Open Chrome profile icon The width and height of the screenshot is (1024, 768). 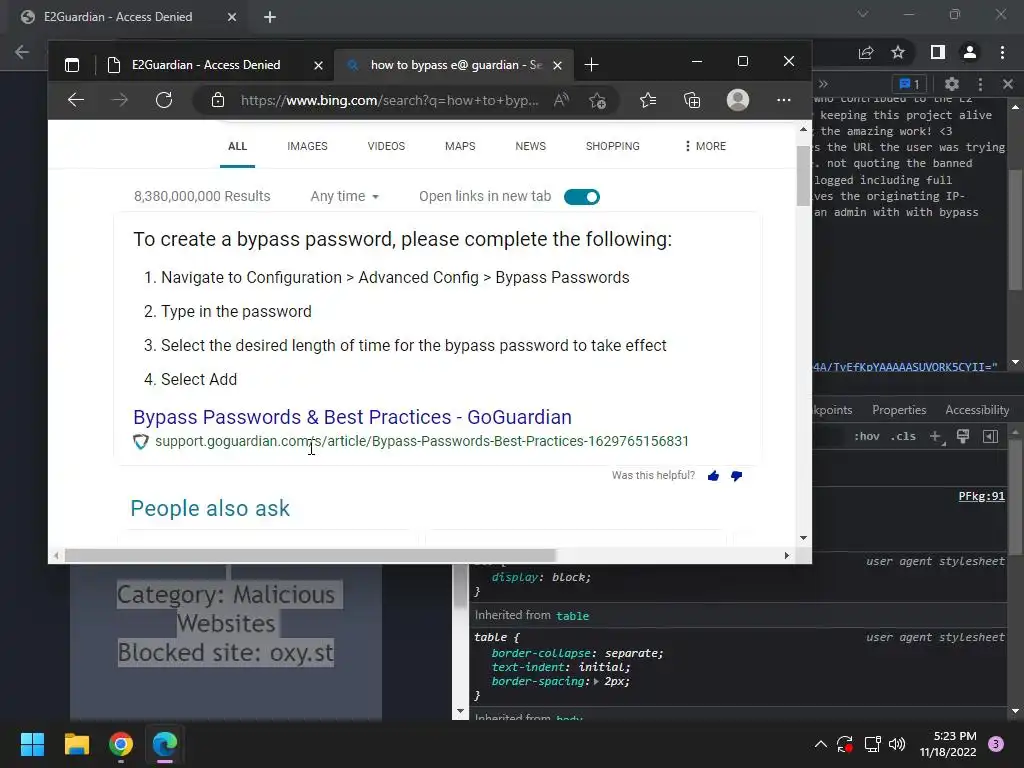pyautogui.click(x=970, y=52)
